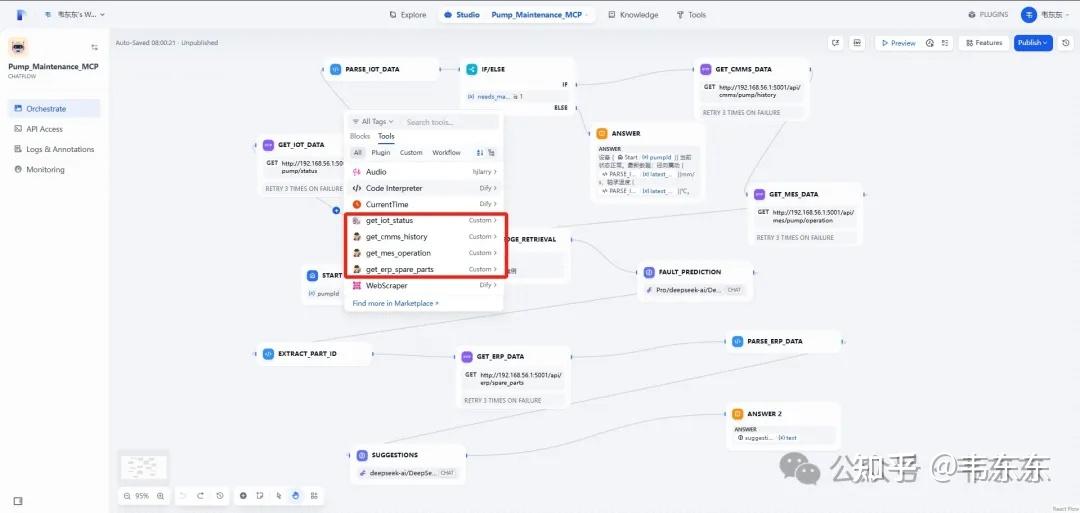Click the conversation variables icon in top toolbar
Viewport: 1080px width, 513px height.
coord(835,43)
